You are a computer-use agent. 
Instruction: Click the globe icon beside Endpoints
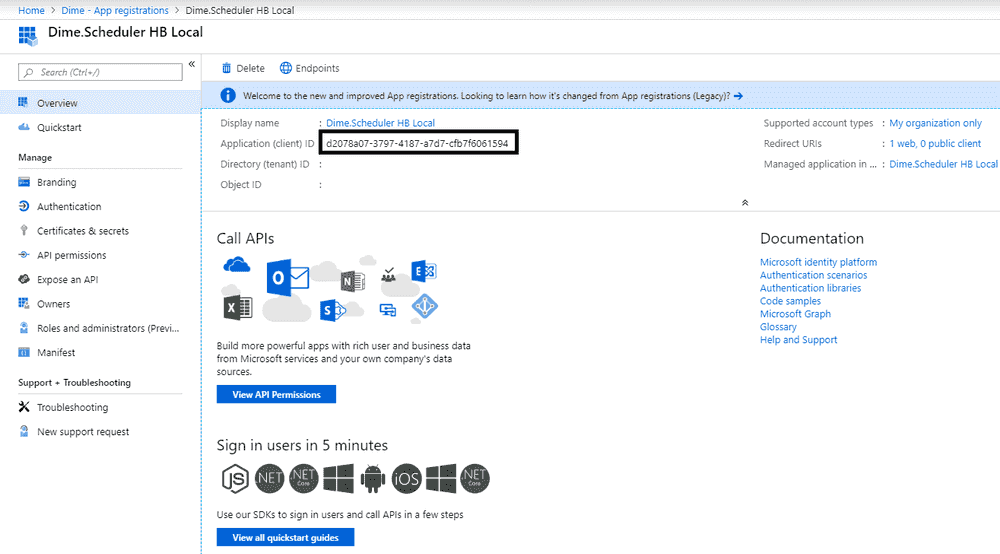pos(286,68)
